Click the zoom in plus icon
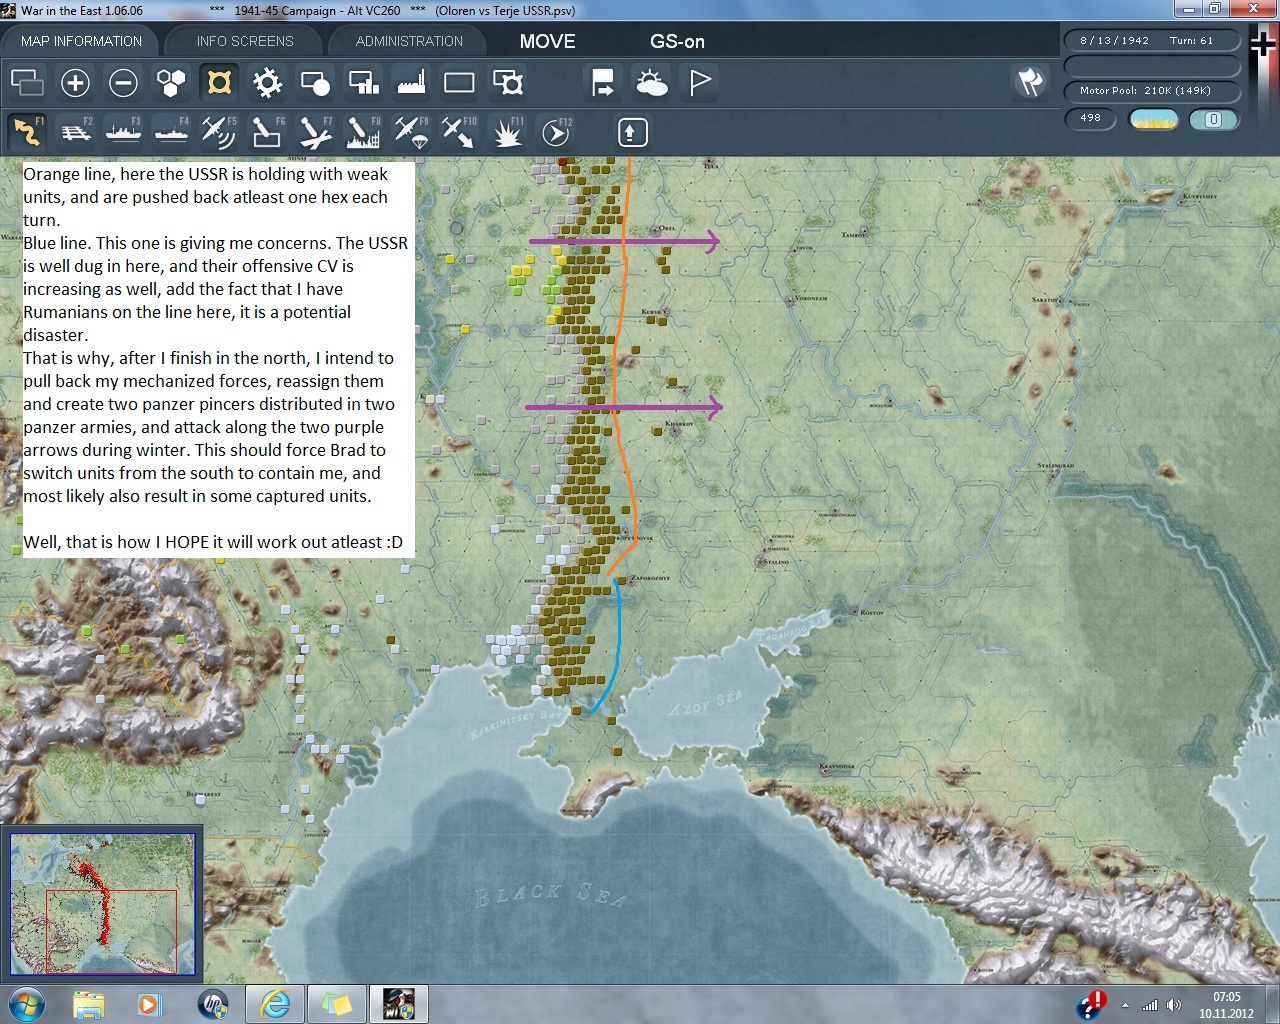 (75, 83)
